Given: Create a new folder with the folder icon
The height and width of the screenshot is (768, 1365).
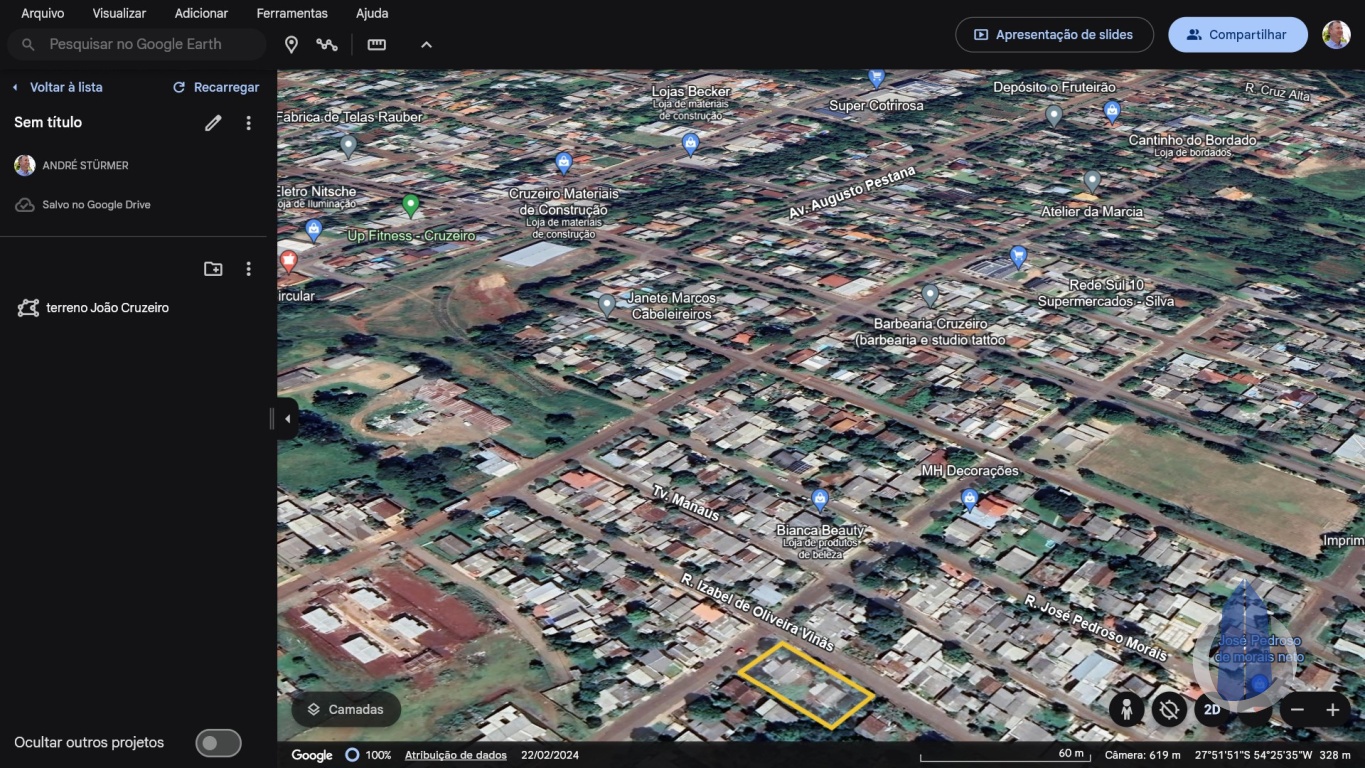Looking at the screenshot, I should tap(213, 269).
